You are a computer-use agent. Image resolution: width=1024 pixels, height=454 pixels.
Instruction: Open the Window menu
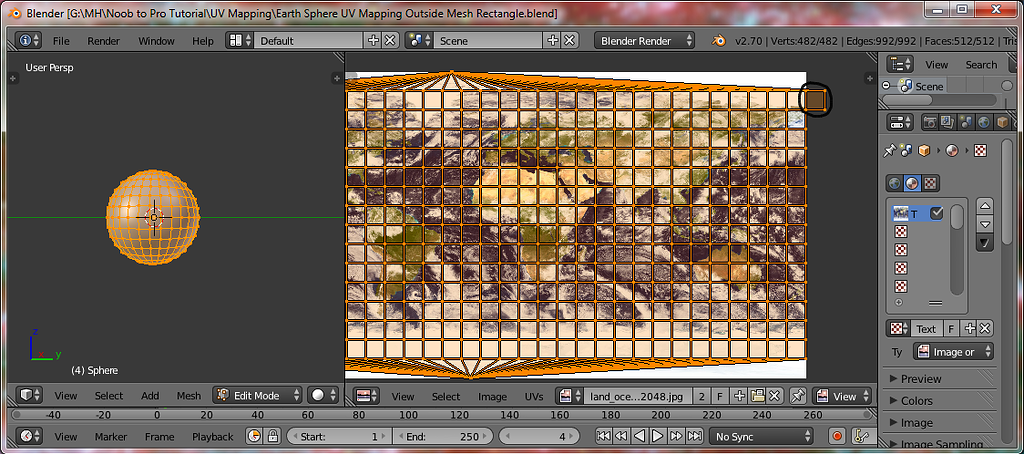pos(156,41)
